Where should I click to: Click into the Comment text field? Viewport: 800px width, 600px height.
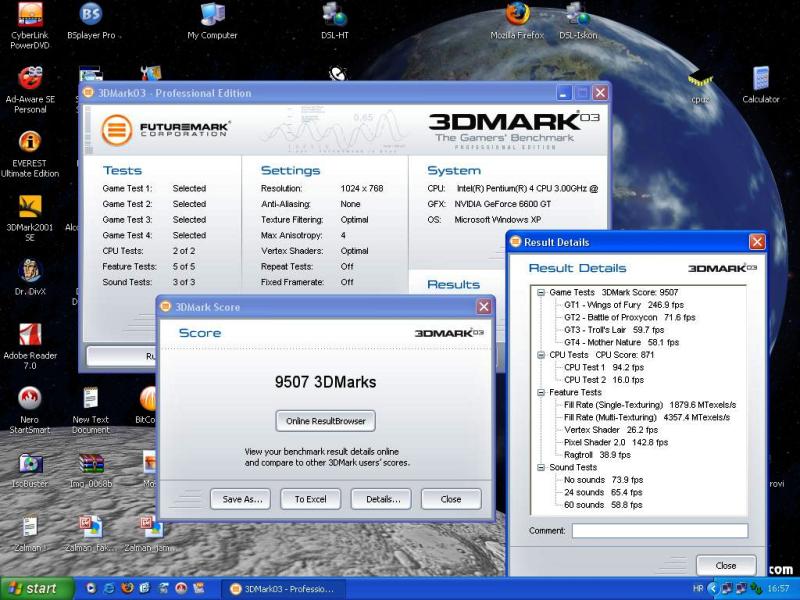(x=659, y=531)
